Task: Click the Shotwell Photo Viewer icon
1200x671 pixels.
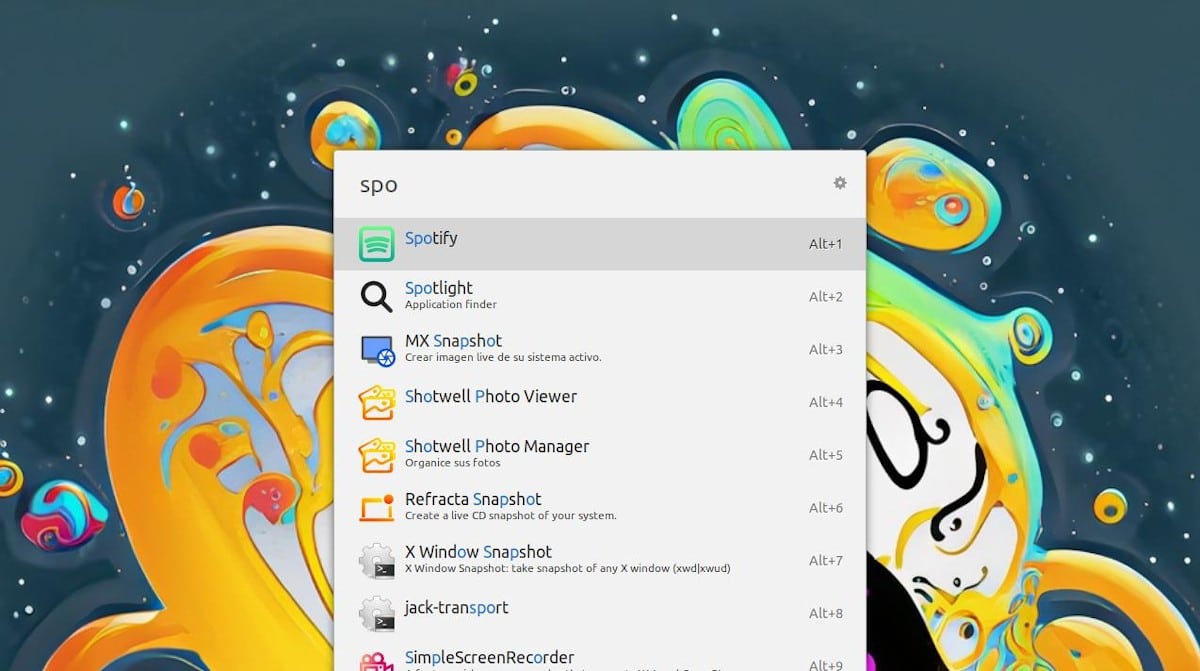Action: point(377,400)
